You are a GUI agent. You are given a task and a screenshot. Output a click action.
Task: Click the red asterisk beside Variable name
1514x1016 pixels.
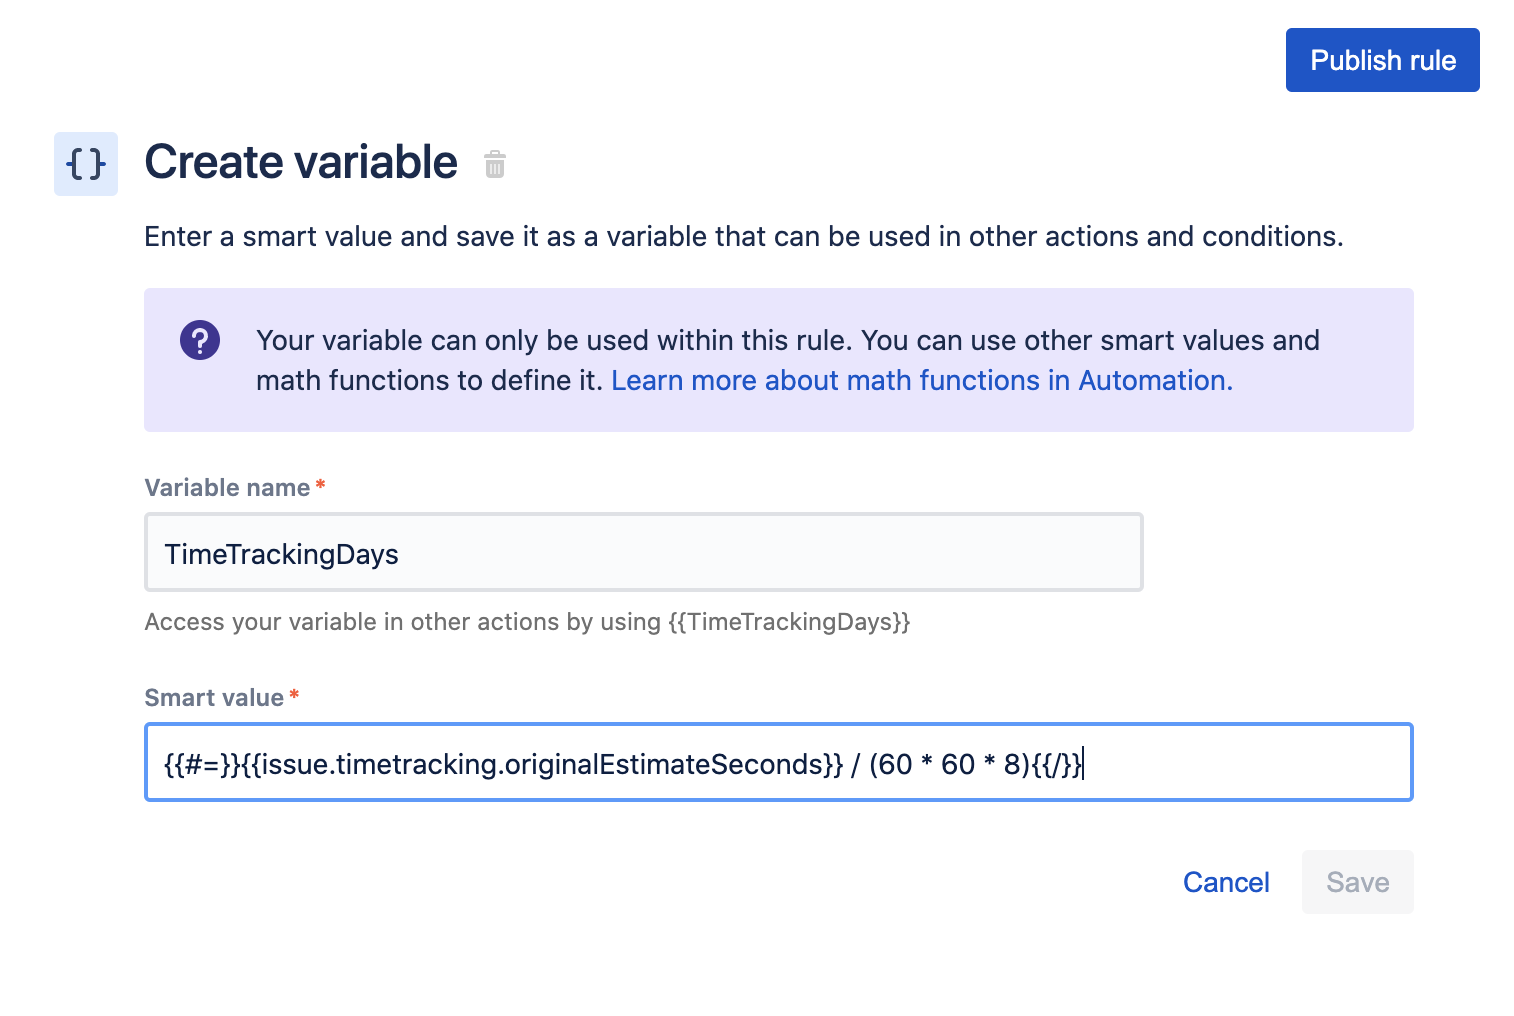320,485
